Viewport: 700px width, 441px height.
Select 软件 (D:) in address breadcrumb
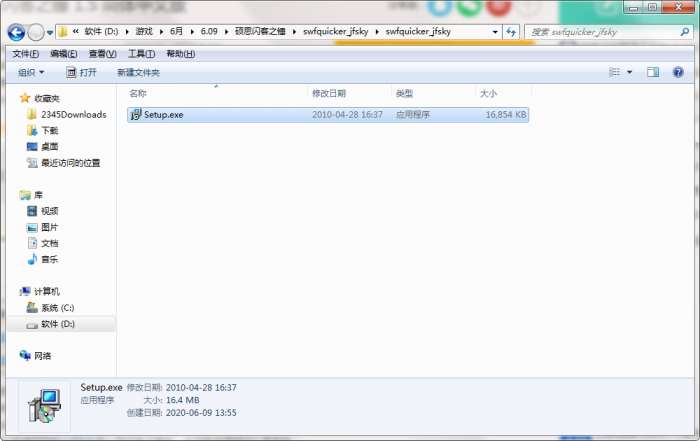101,32
